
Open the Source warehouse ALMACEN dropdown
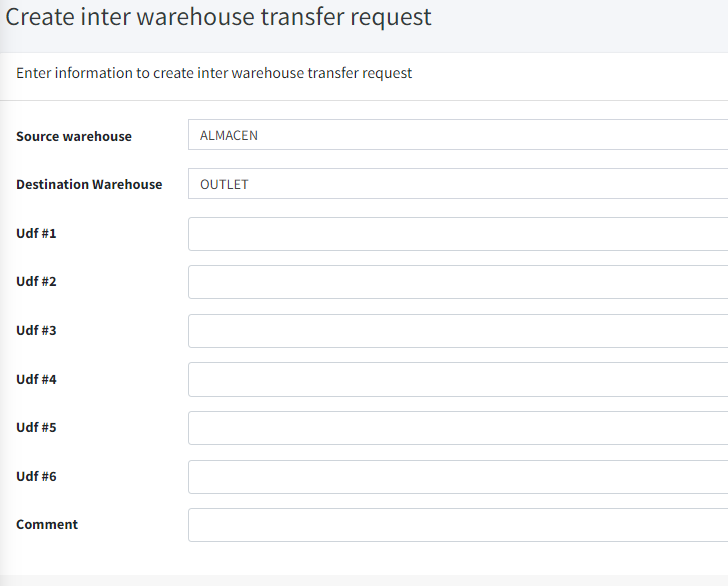click(457, 135)
